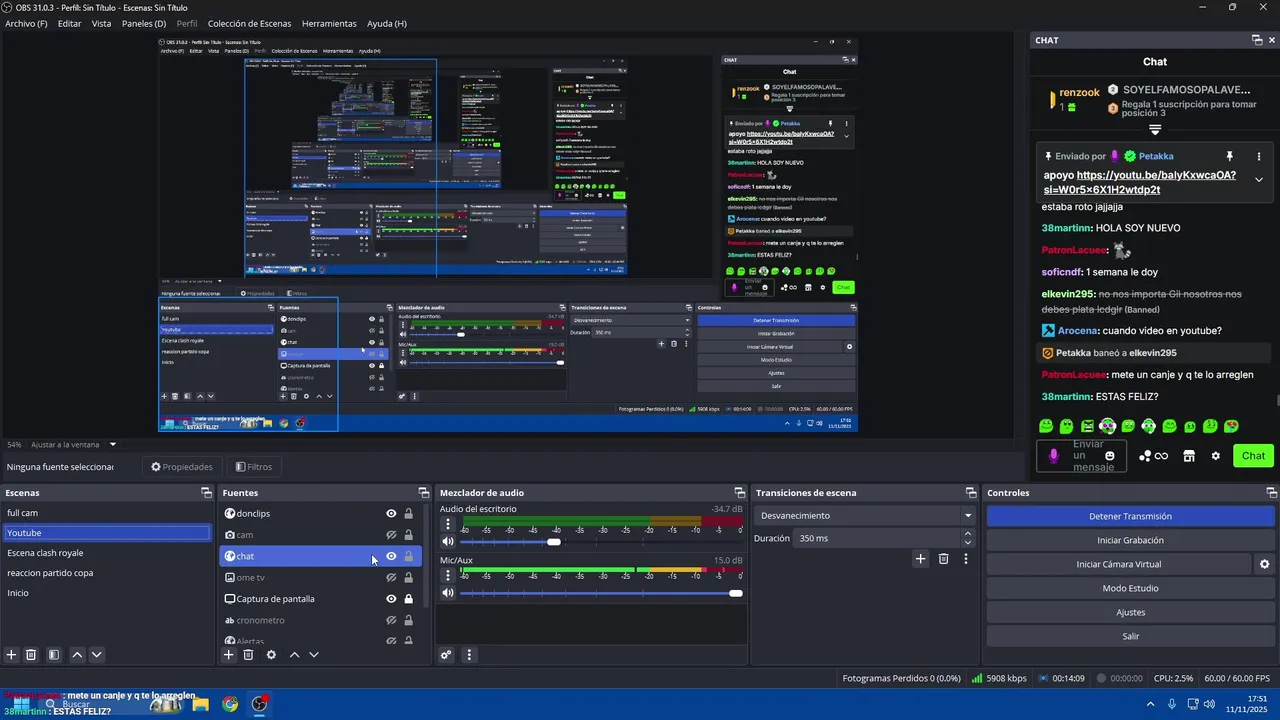Viewport: 1280px width, 720px height.
Task: Show hidden system tray icons
Action: (x=1150, y=705)
